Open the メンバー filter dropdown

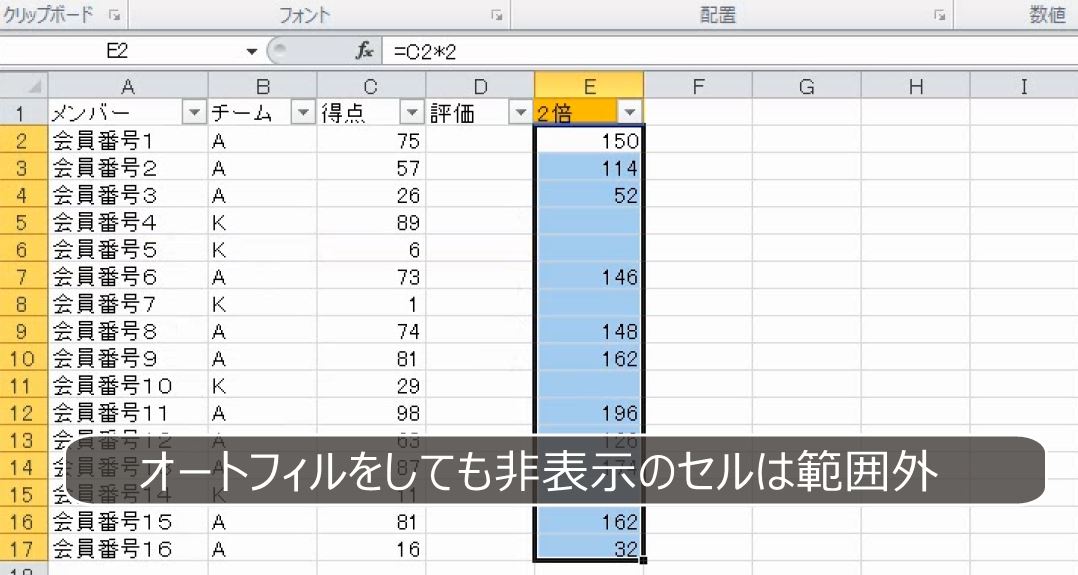tap(195, 112)
